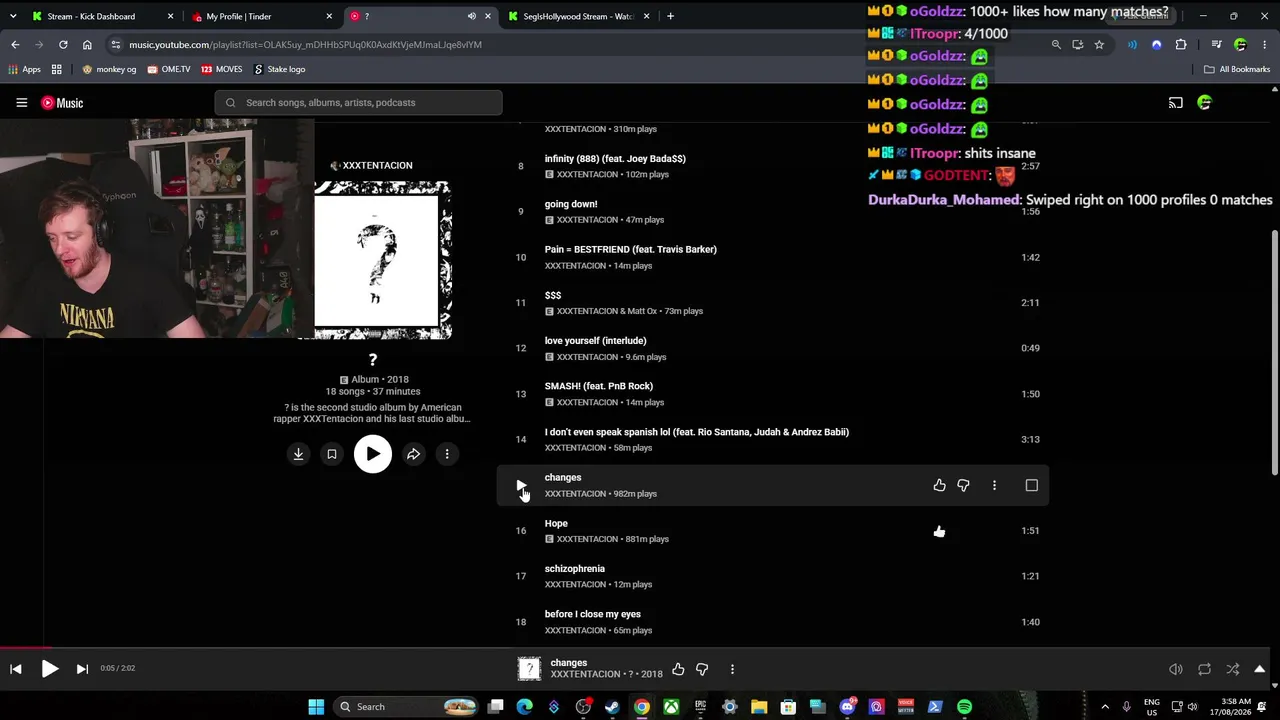The width and height of the screenshot is (1280, 720).
Task: Switch to the Stream - Kick Dashboard tab
Action: [x=102, y=16]
